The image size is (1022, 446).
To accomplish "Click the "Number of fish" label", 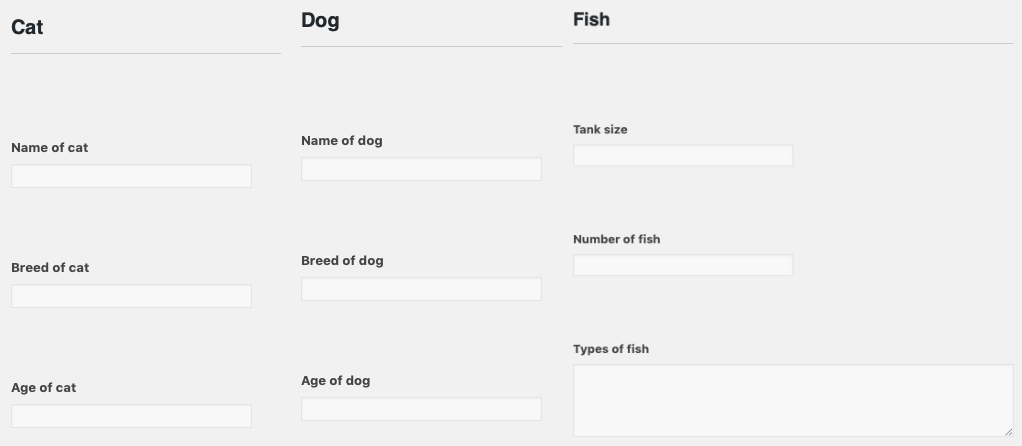I will [x=616, y=240].
